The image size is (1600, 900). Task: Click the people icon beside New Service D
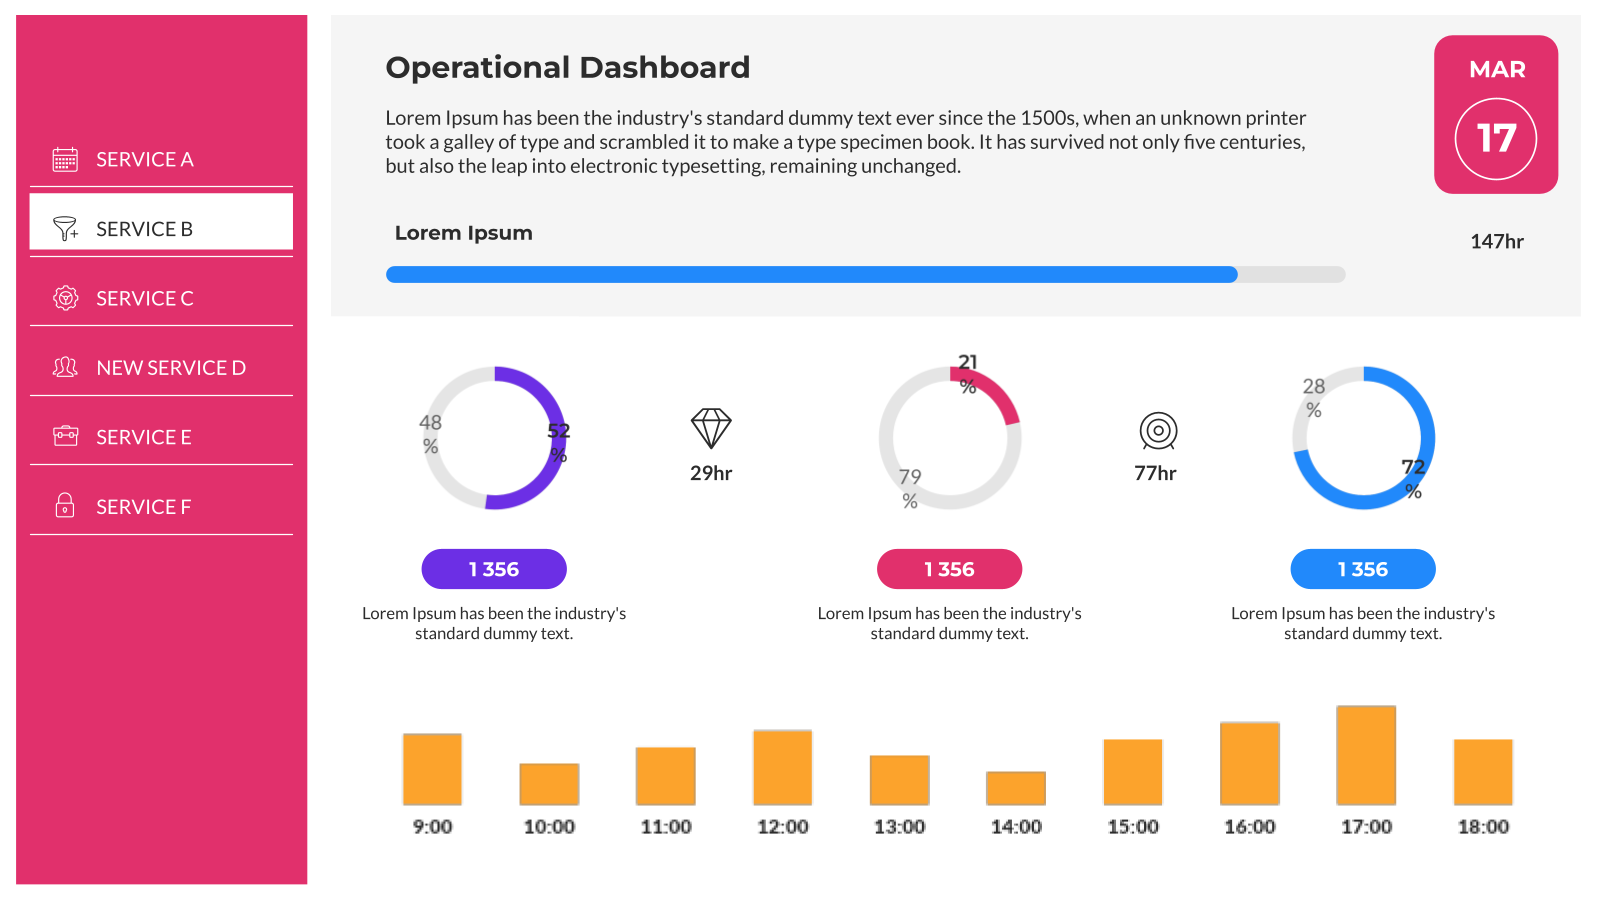[x=65, y=367]
